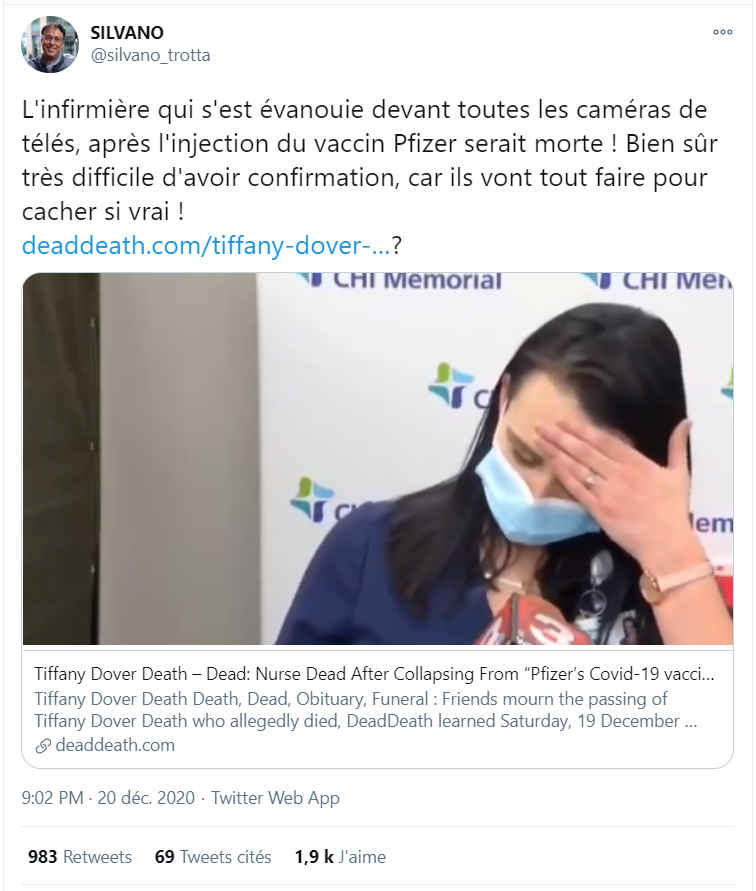The height and width of the screenshot is (891, 756).
Task: Click the tweet text starting with L'infirmière
Action: click(x=369, y=160)
